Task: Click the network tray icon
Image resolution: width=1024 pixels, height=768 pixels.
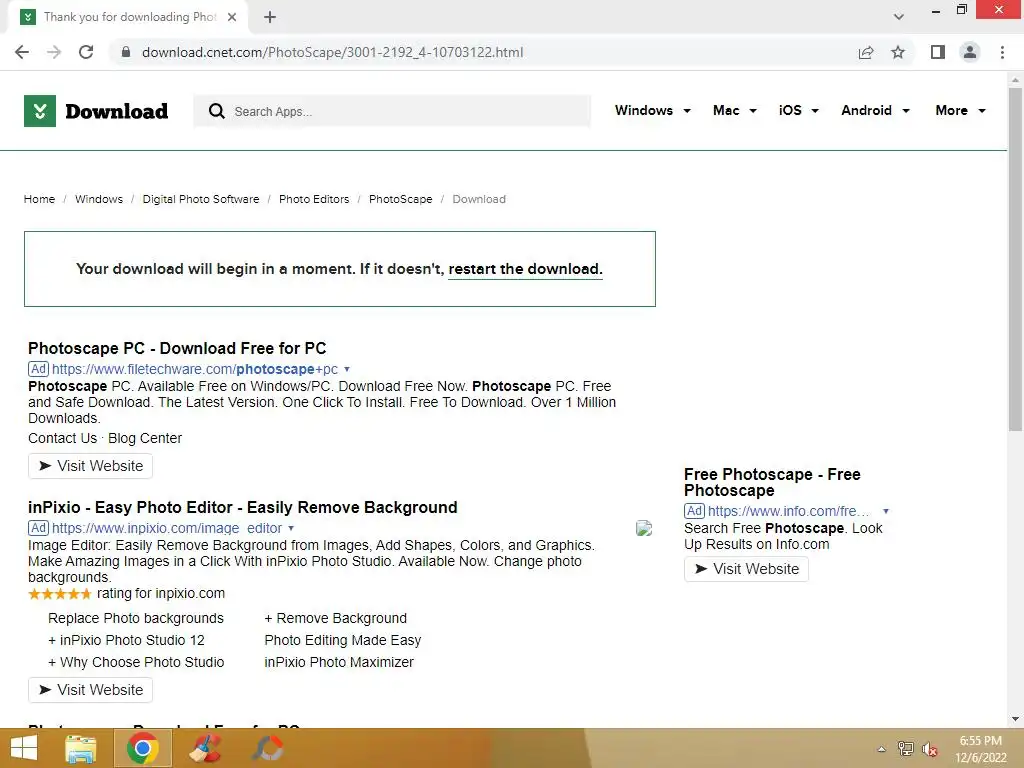Action: (x=906, y=748)
